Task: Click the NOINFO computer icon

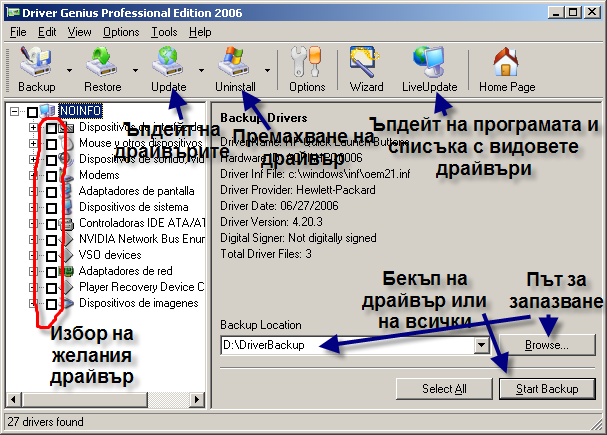Action: pyautogui.click(x=48, y=111)
